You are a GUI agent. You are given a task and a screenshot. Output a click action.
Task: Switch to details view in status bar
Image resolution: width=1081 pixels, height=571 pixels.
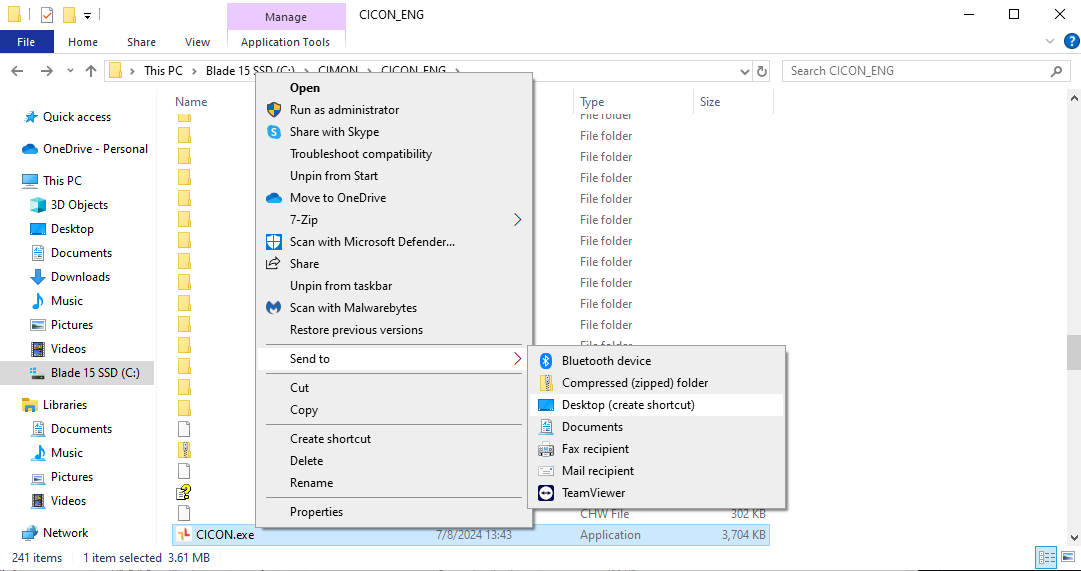click(1046, 558)
